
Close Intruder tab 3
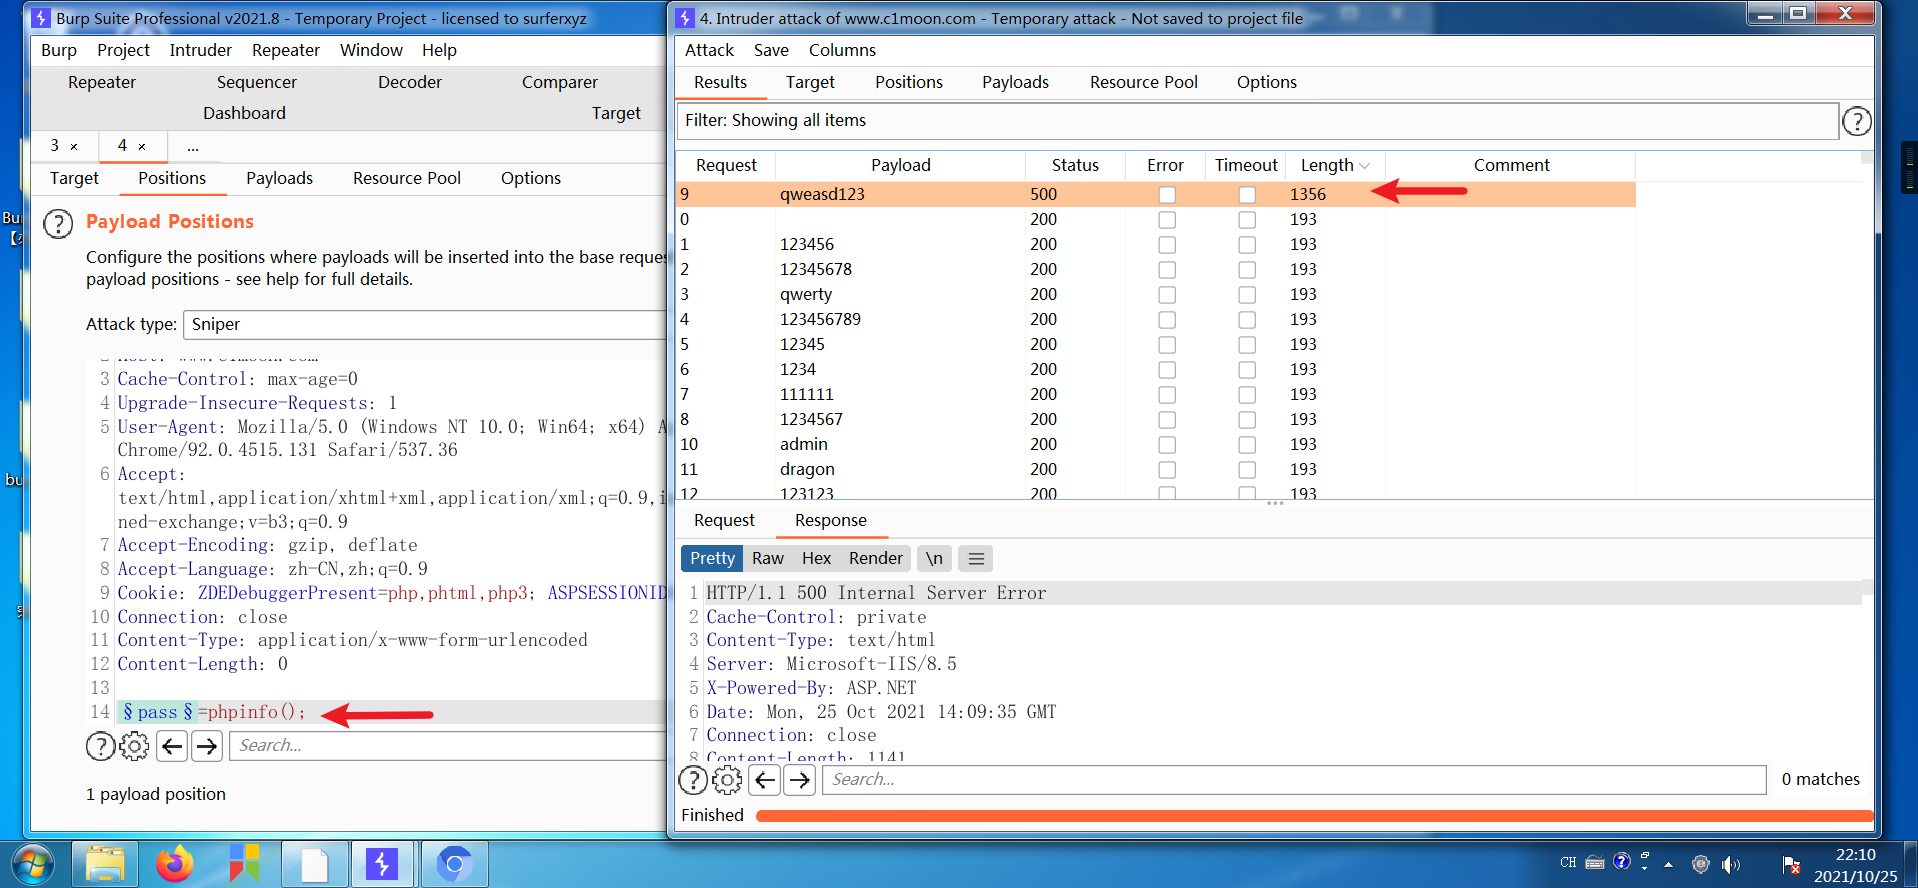(74, 147)
